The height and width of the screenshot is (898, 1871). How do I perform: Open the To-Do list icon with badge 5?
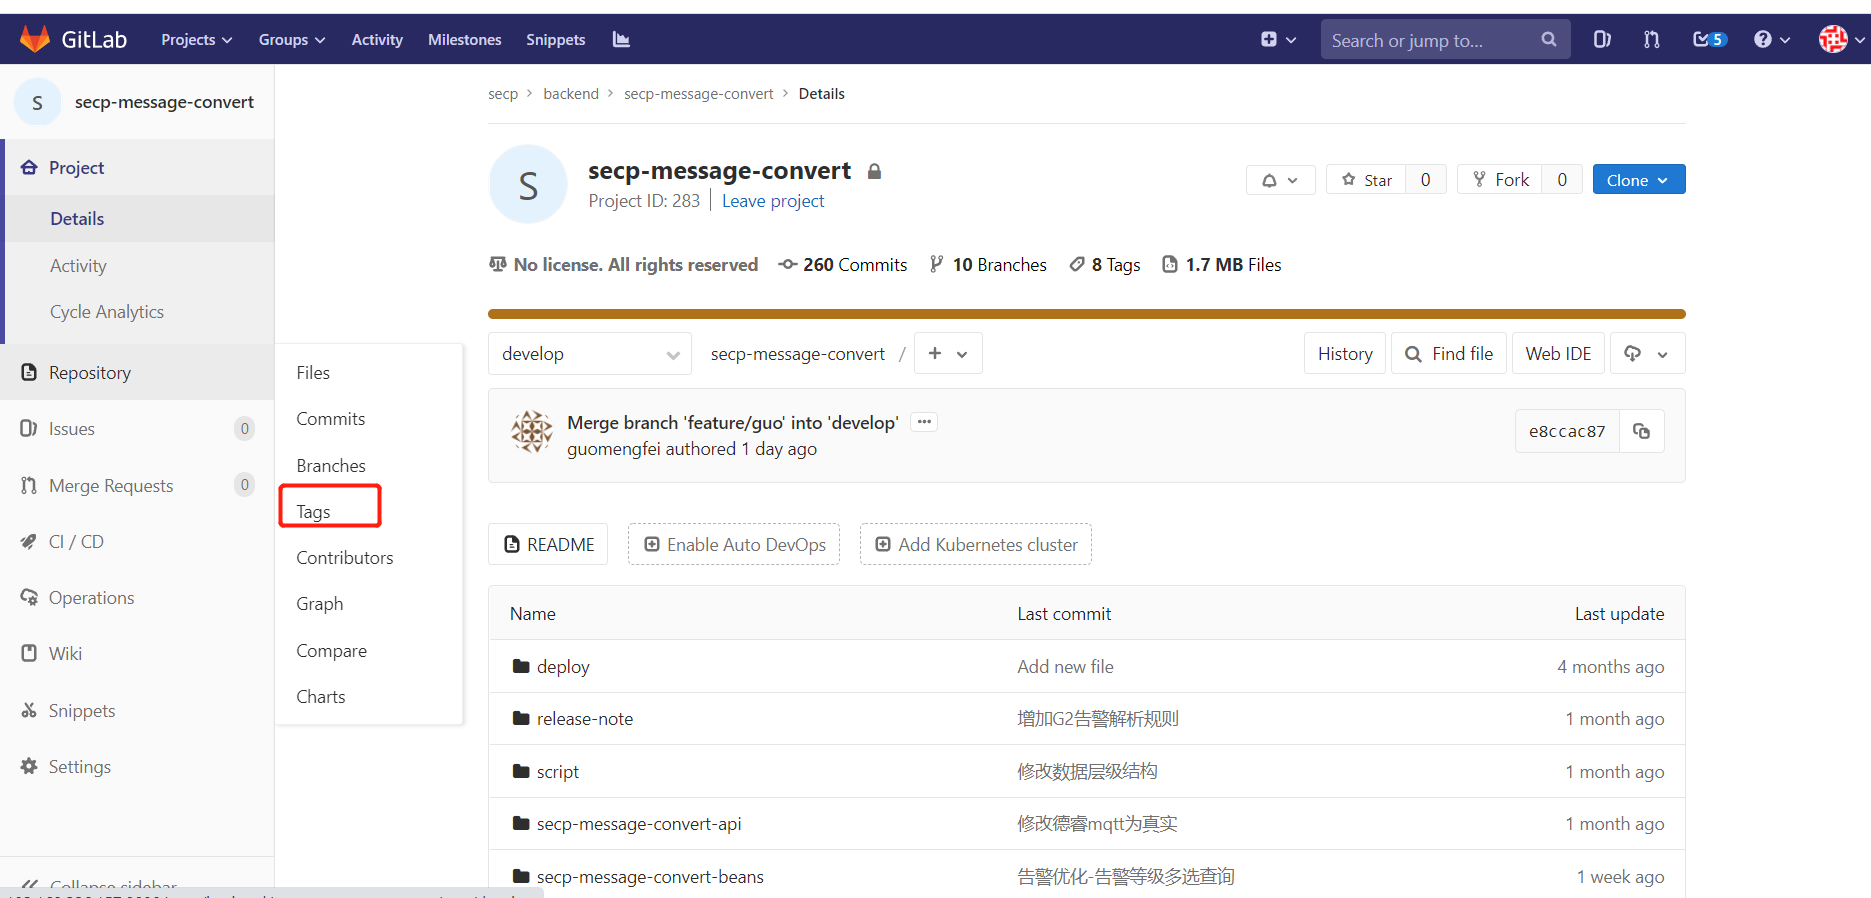(x=1709, y=39)
